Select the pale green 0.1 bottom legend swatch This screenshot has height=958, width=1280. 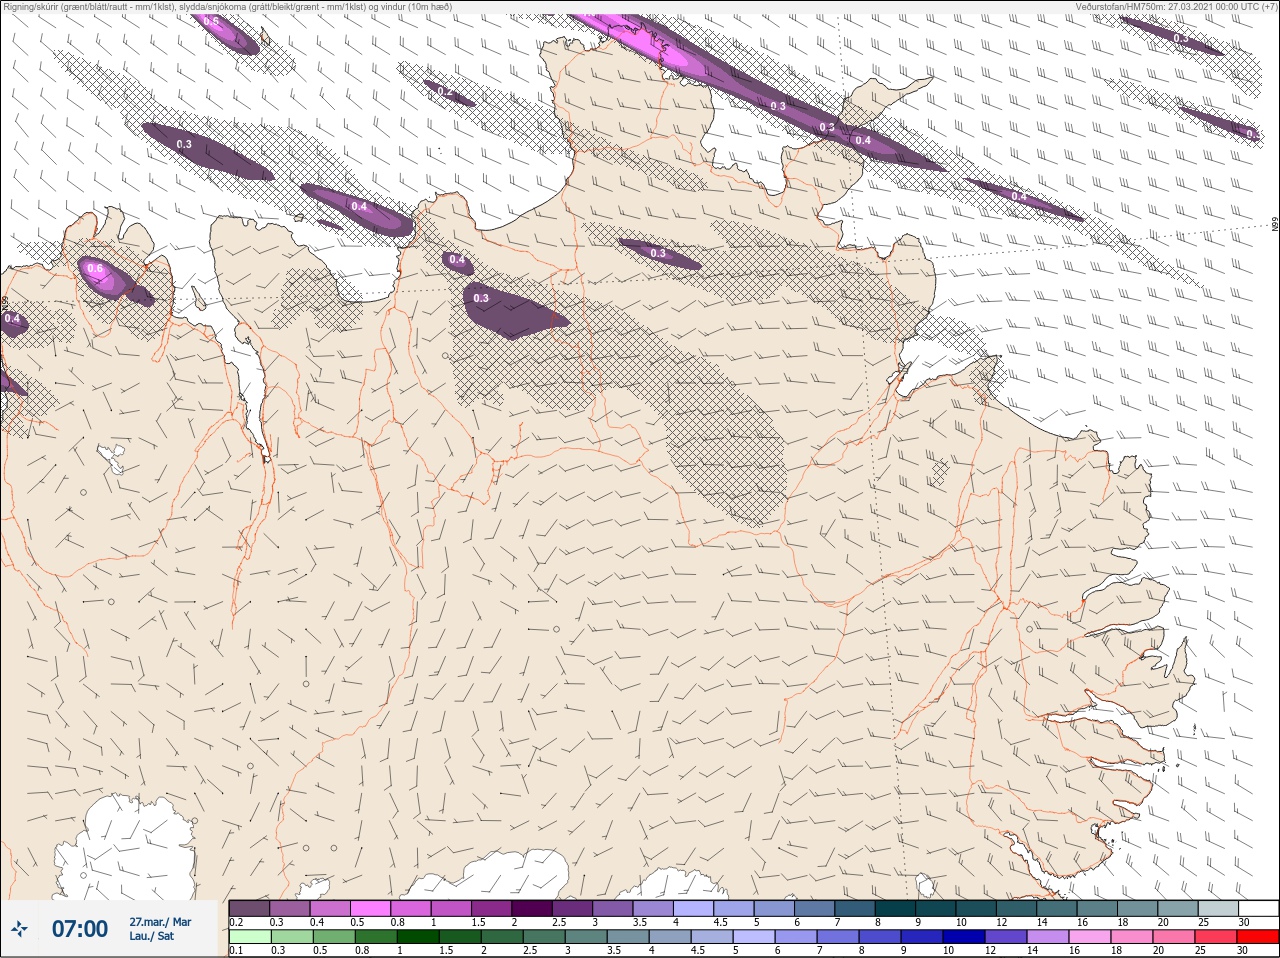click(x=249, y=937)
